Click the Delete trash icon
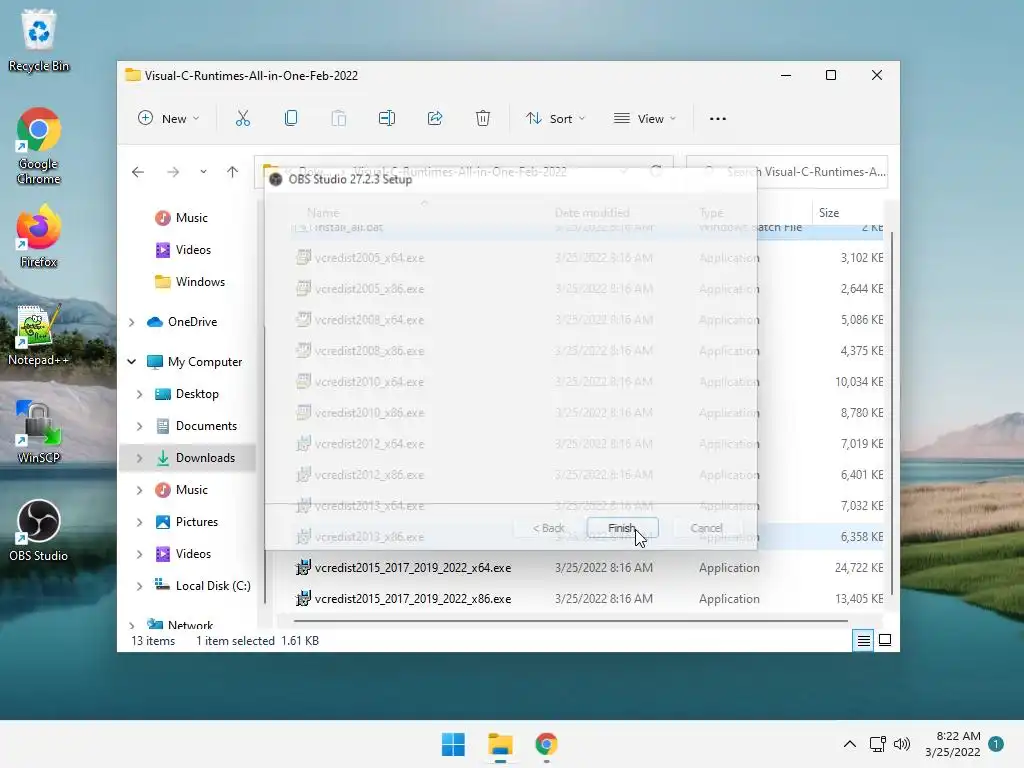Image resolution: width=1024 pixels, height=768 pixels. (x=483, y=118)
